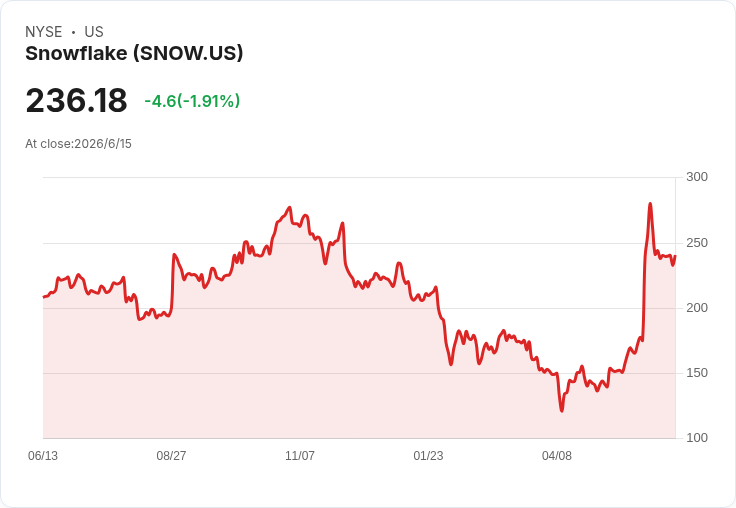Click the 100 y-axis price label

coord(697,438)
